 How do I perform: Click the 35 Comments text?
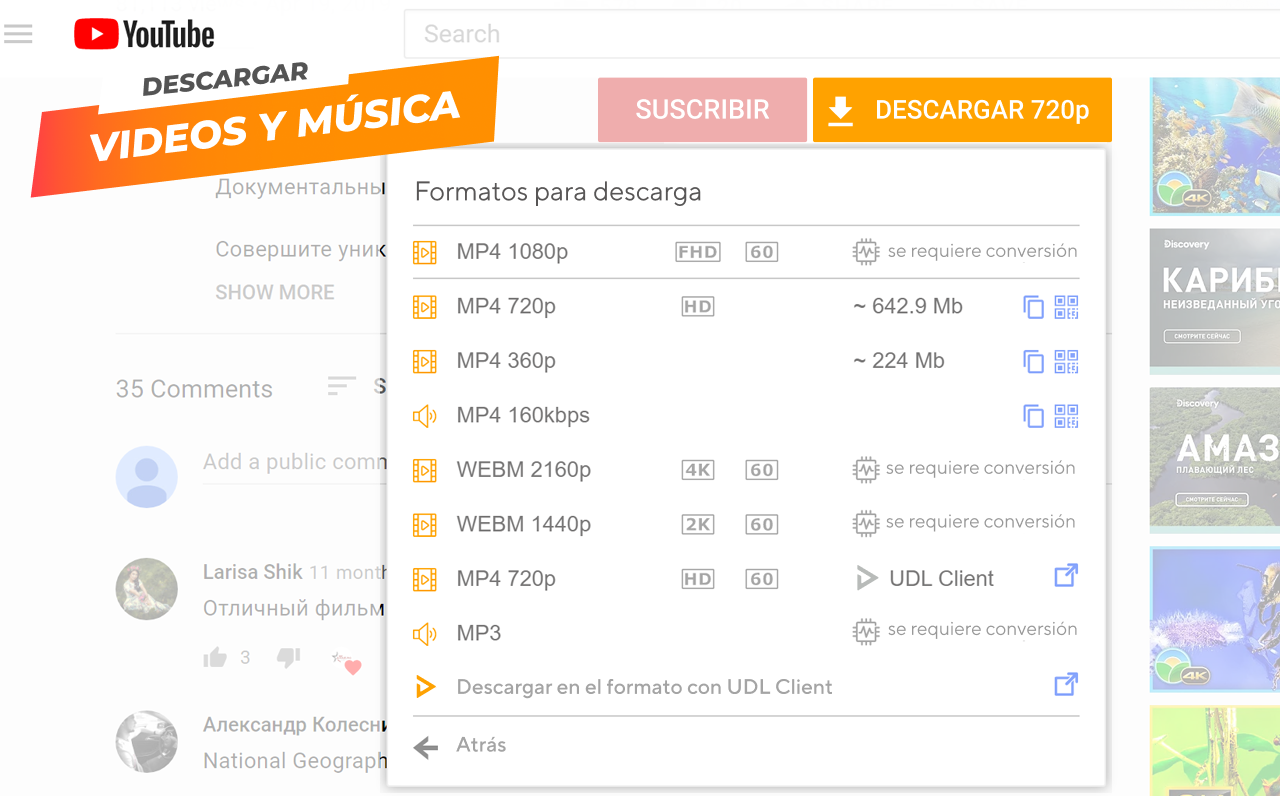point(194,389)
